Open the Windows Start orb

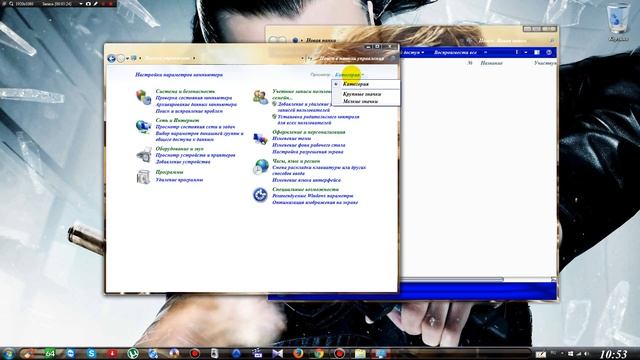8,353
